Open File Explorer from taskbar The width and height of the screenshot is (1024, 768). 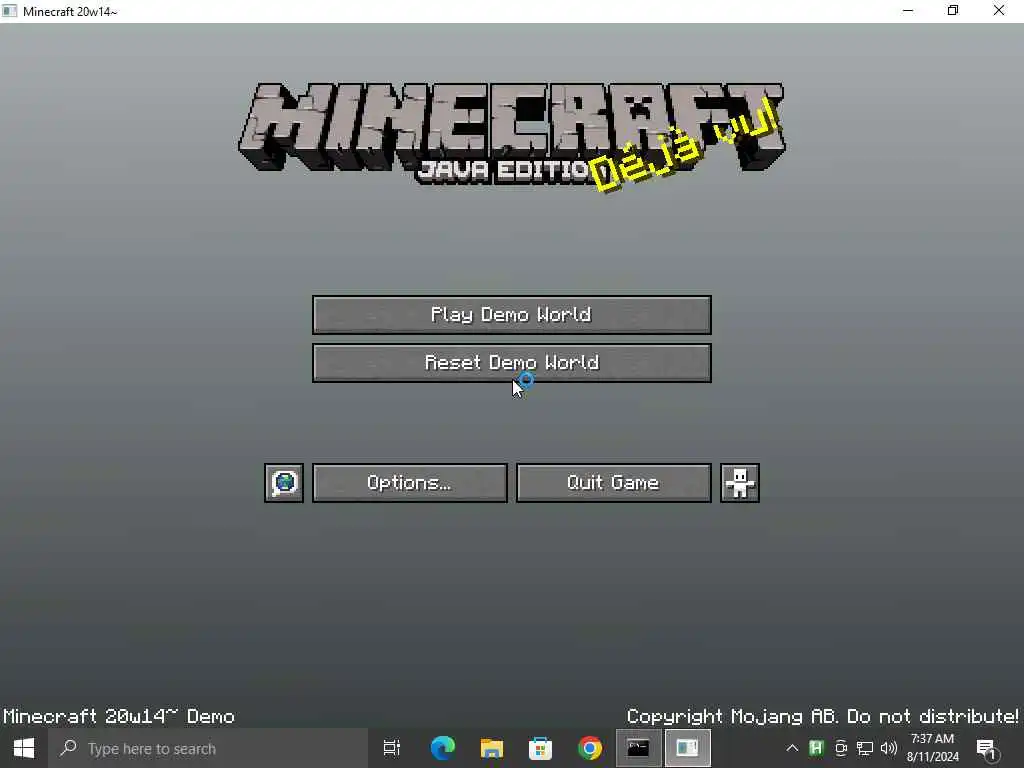[x=491, y=748]
